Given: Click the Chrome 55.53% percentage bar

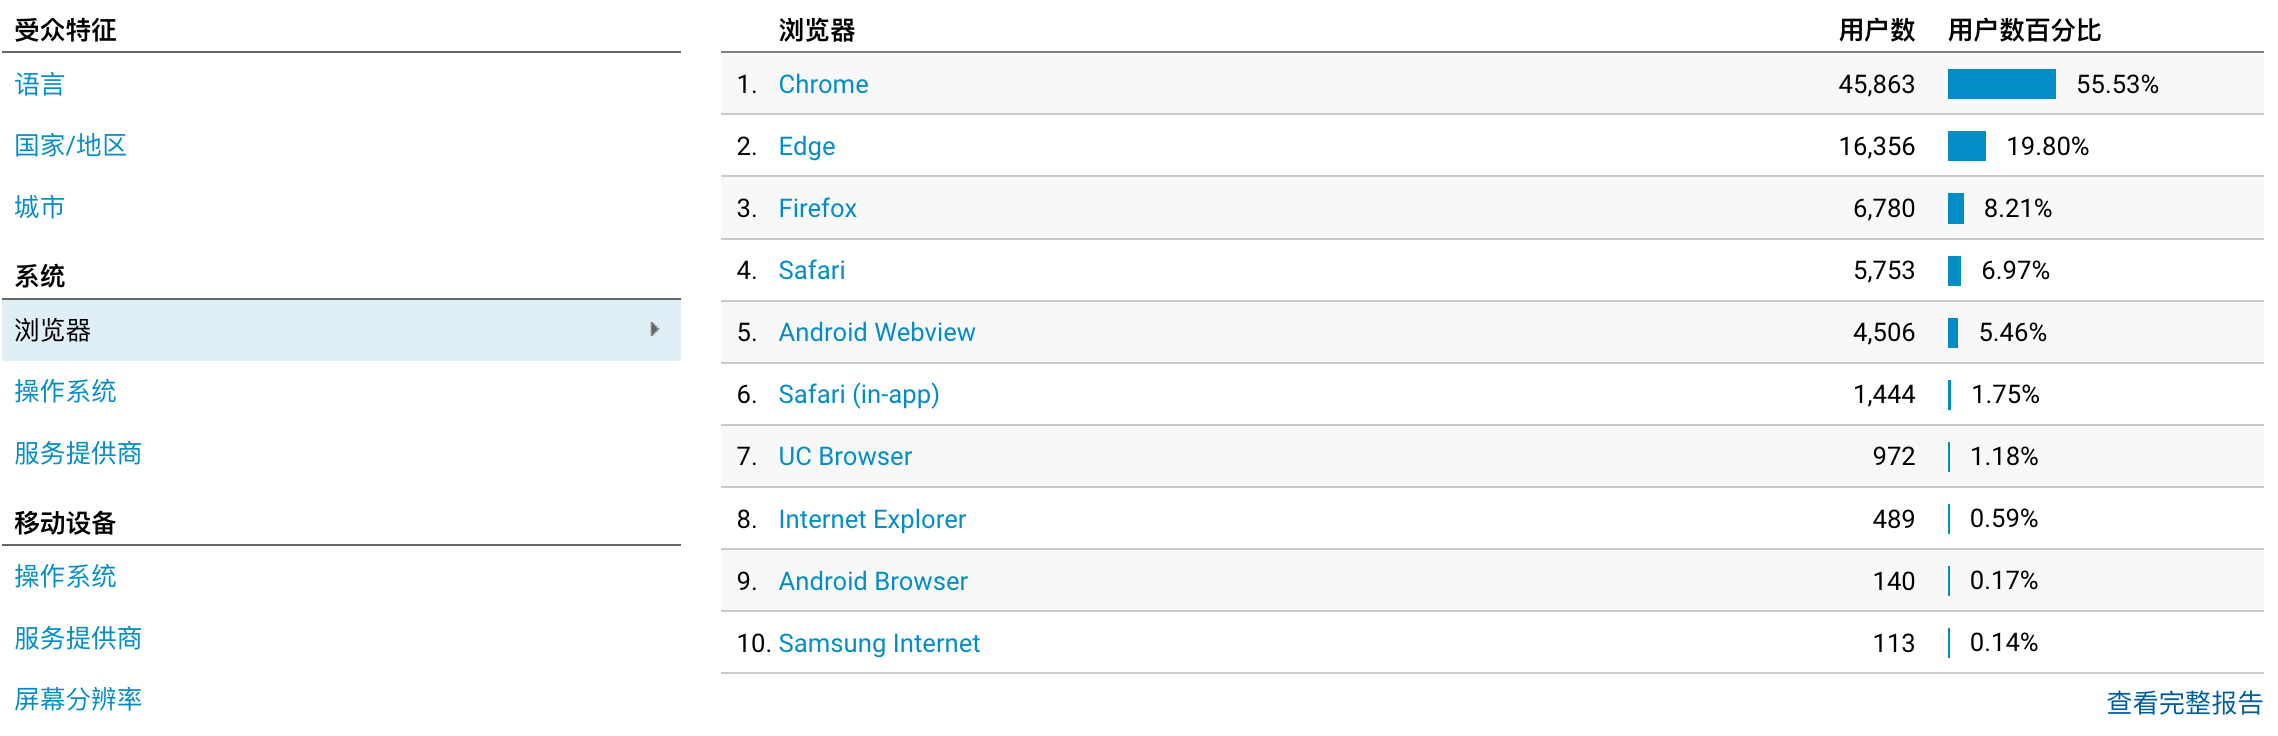Looking at the screenshot, I should [2001, 84].
